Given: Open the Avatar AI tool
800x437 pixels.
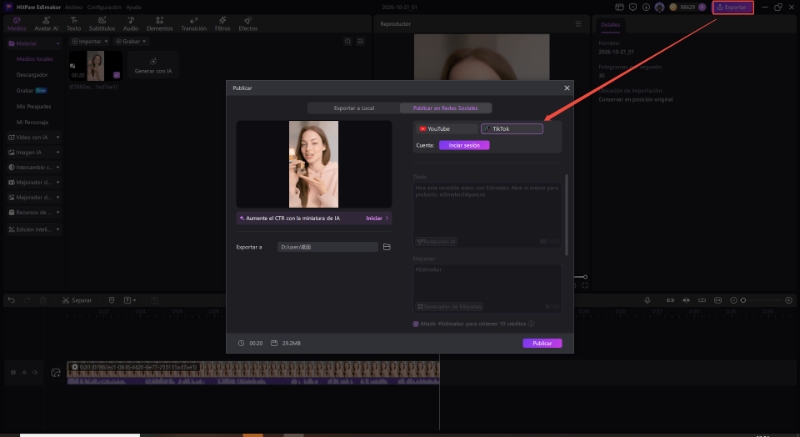Looking at the screenshot, I should coord(46,24).
